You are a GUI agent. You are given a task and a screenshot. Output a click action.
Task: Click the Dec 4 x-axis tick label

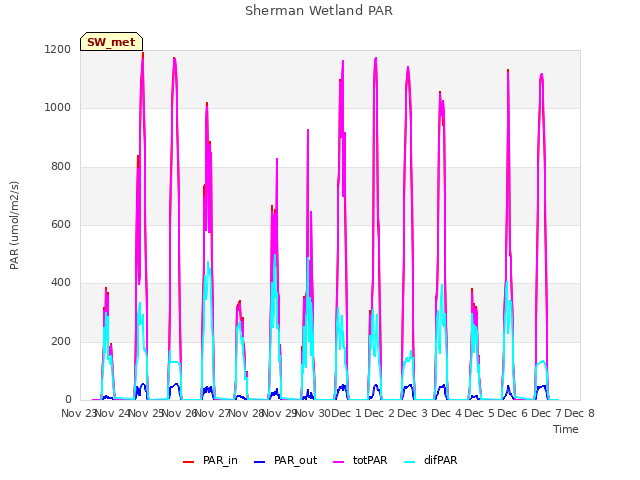coord(446,413)
